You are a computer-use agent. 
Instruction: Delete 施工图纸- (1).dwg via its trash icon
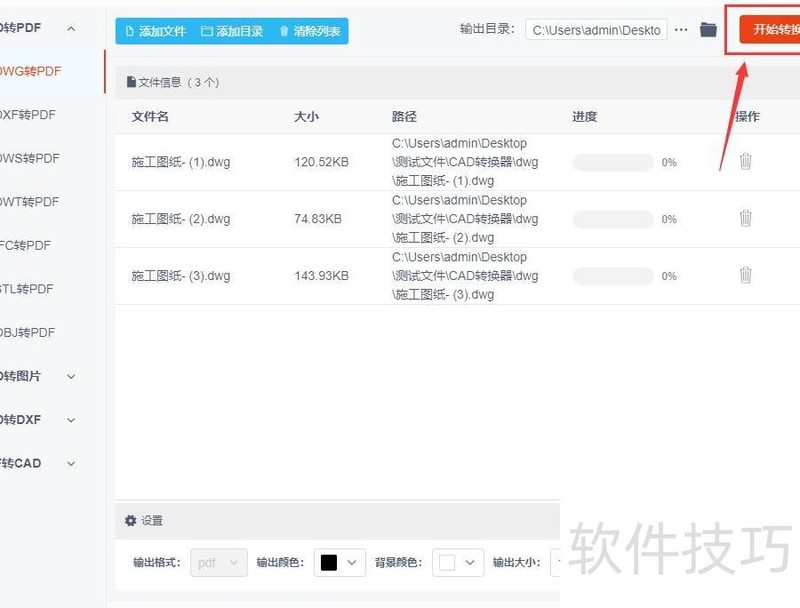click(745, 161)
